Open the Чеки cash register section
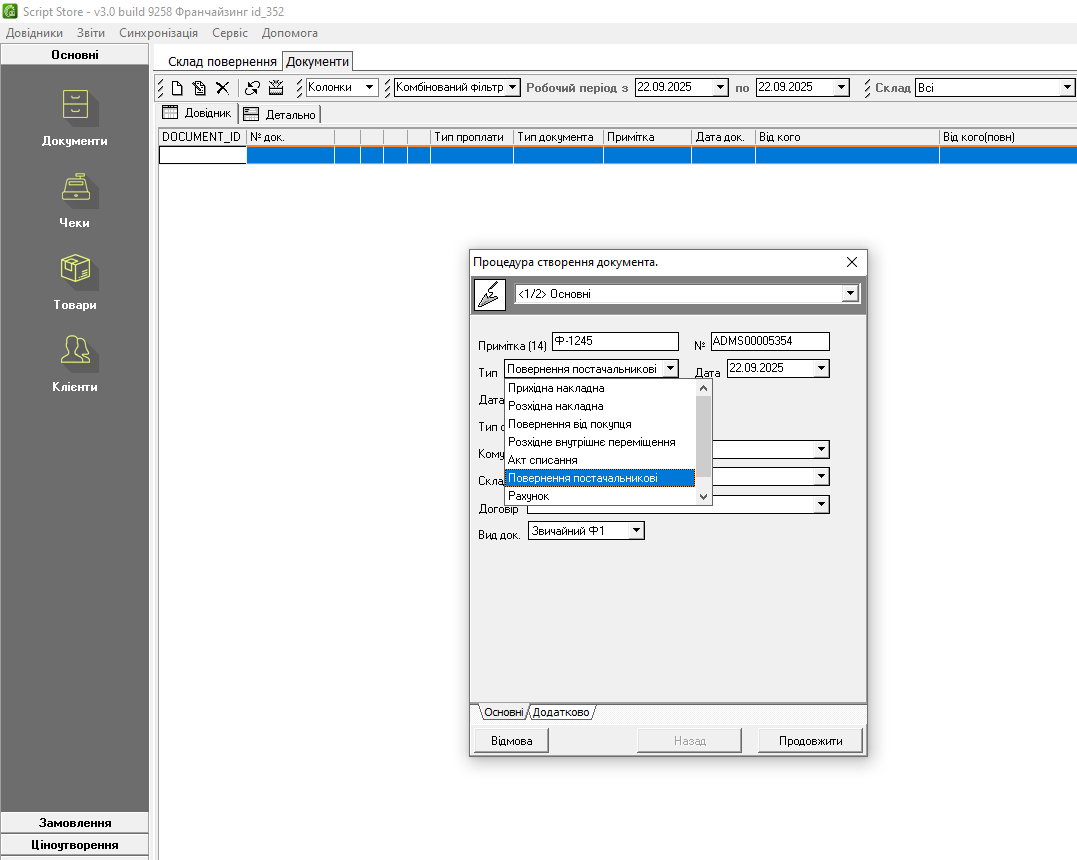The height and width of the screenshot is (860, 1077). (x=74, y=199)
